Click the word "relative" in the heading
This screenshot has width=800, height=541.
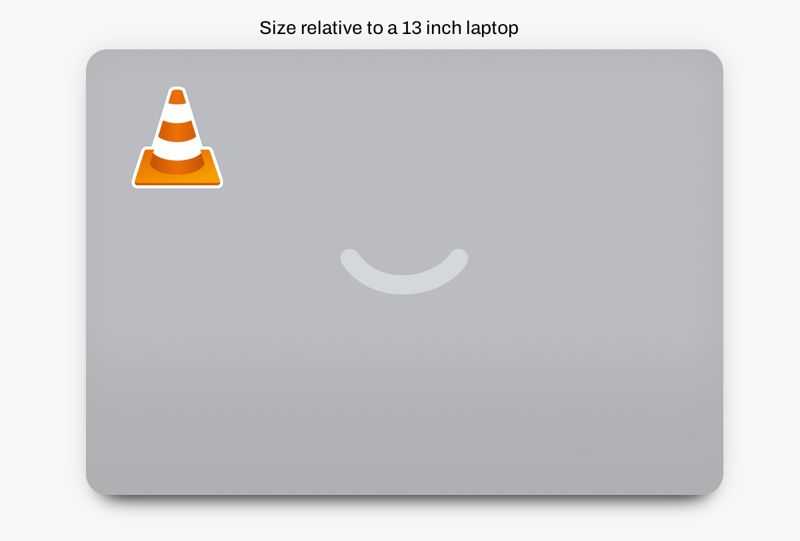click(x=331, y=28)
